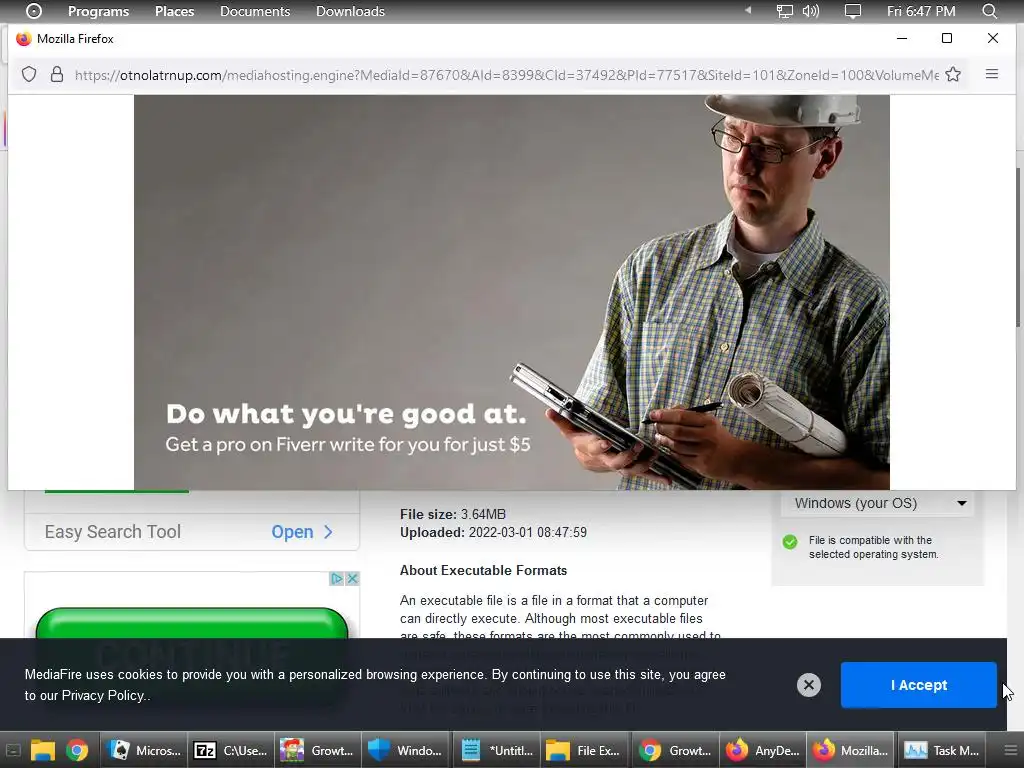Open the yellow file manager taskbar icon
The height and width of the screenshot is (768, 1024).
(x=42, y=750)
